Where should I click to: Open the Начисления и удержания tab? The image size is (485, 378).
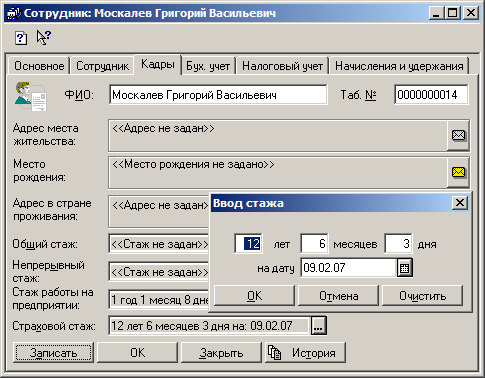click(399, 66)
